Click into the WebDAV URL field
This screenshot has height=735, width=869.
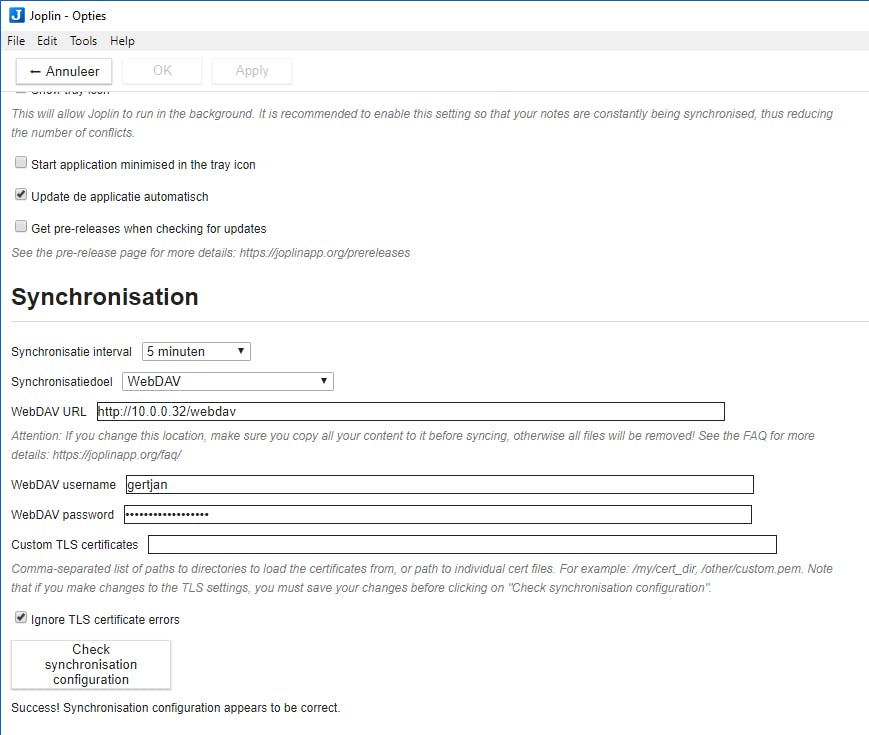[x=411, y=411]
